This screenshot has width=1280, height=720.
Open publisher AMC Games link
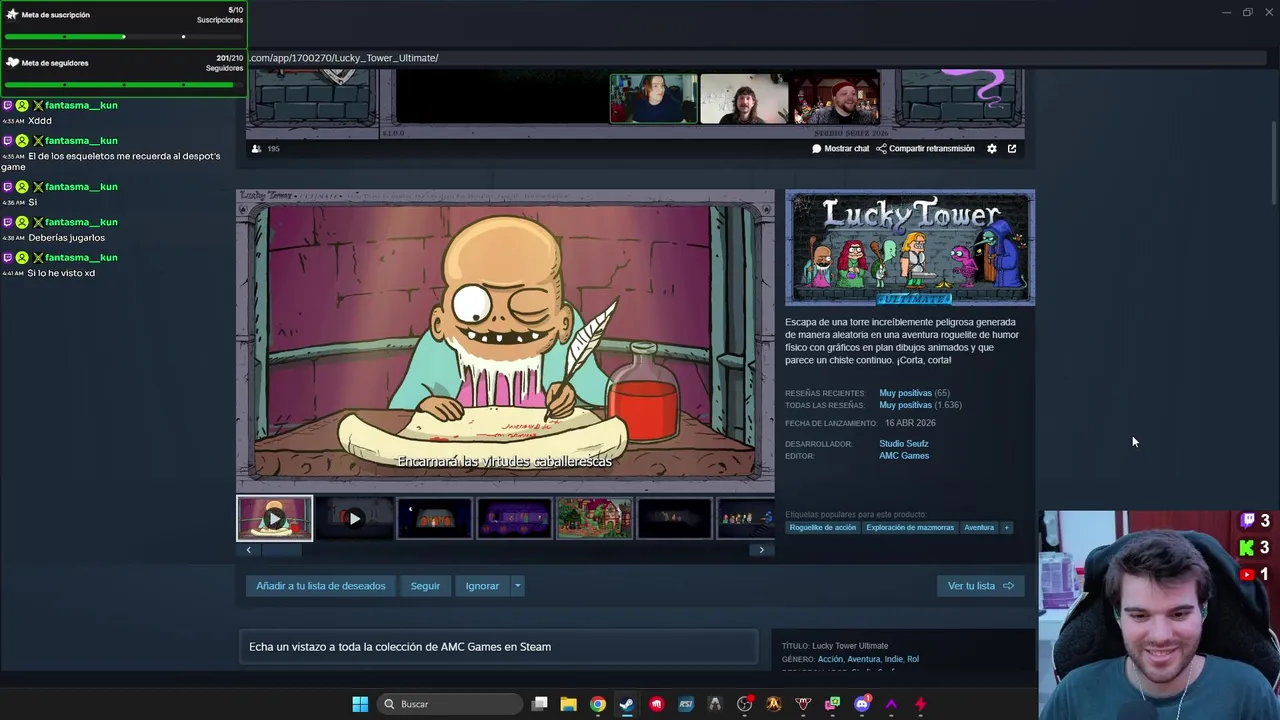coord(904,456)
